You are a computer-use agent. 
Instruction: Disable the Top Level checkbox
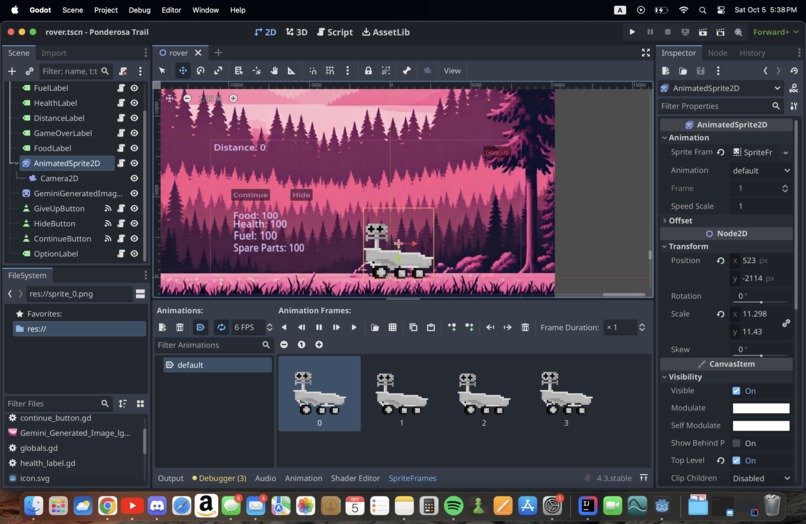pyautogui.click(x=736, y=460)
